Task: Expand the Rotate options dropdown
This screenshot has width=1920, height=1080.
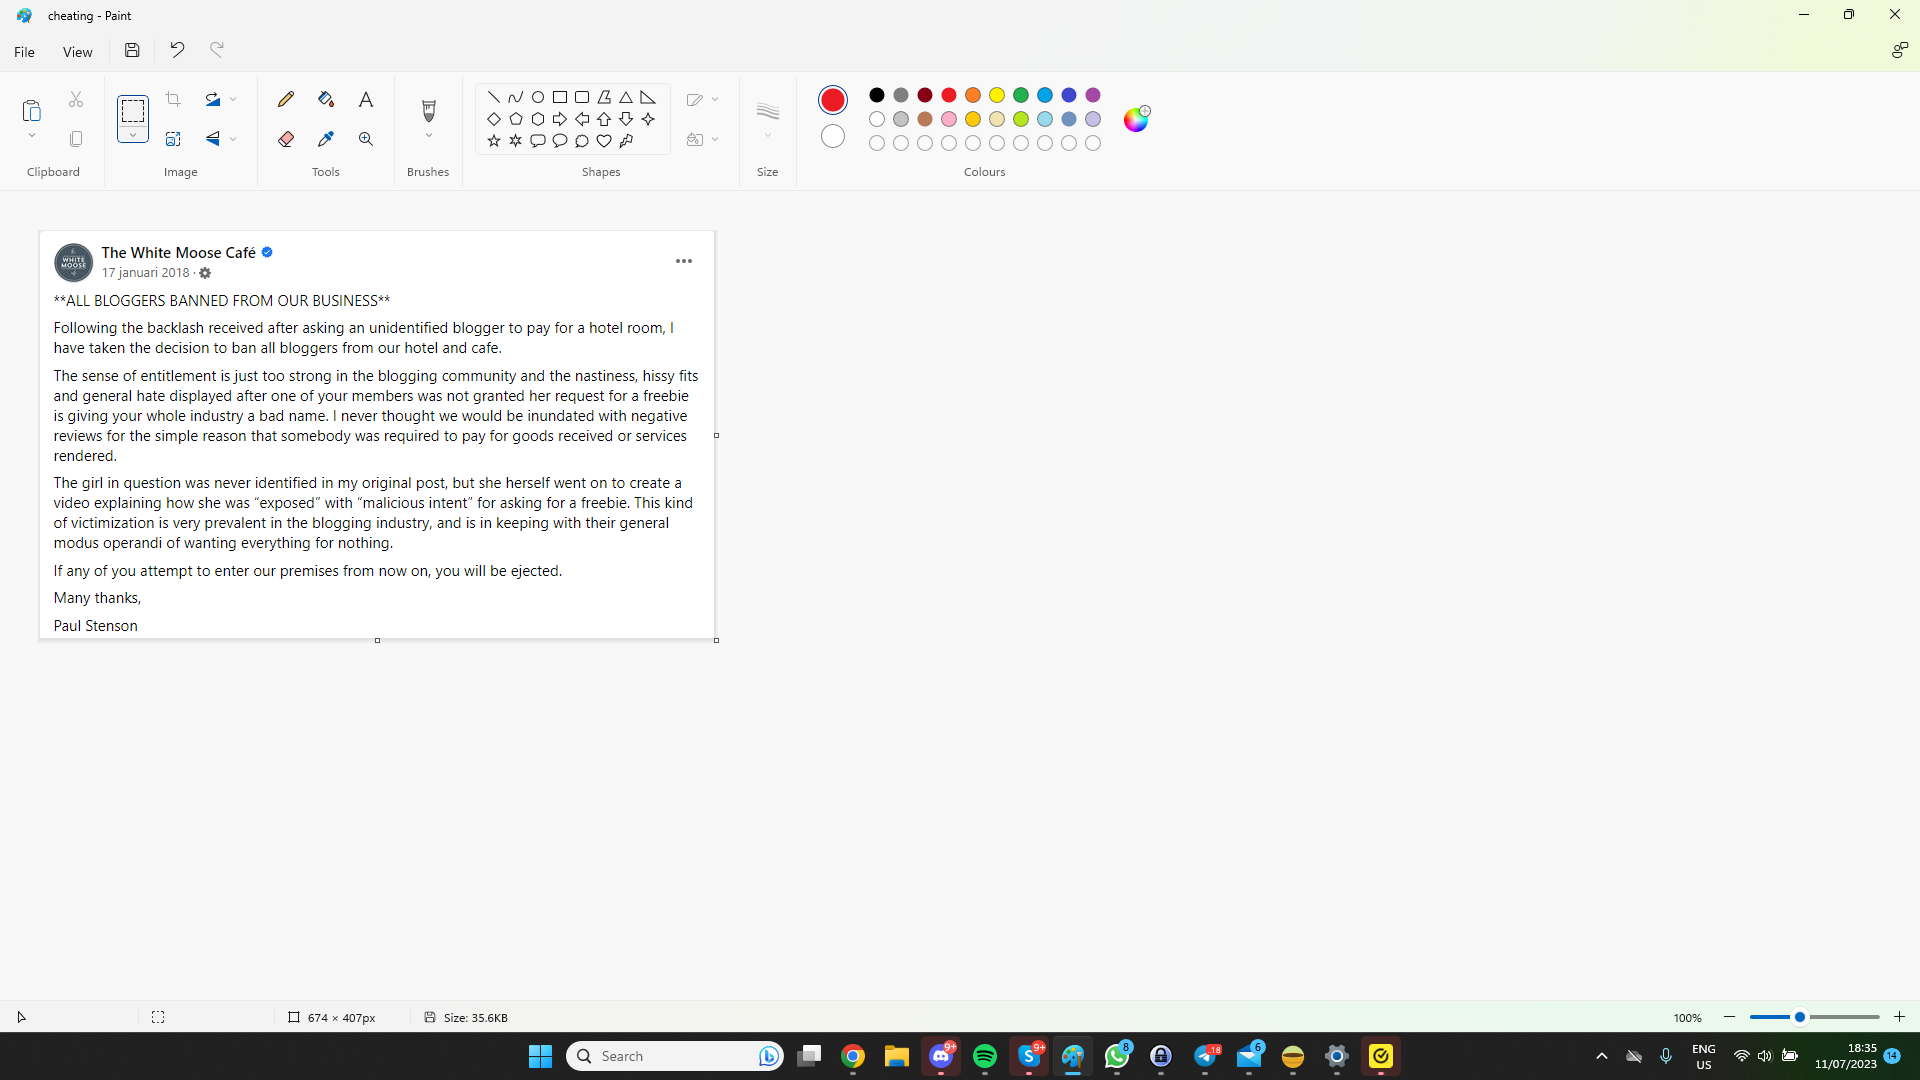Action: [x=233, y=99]
